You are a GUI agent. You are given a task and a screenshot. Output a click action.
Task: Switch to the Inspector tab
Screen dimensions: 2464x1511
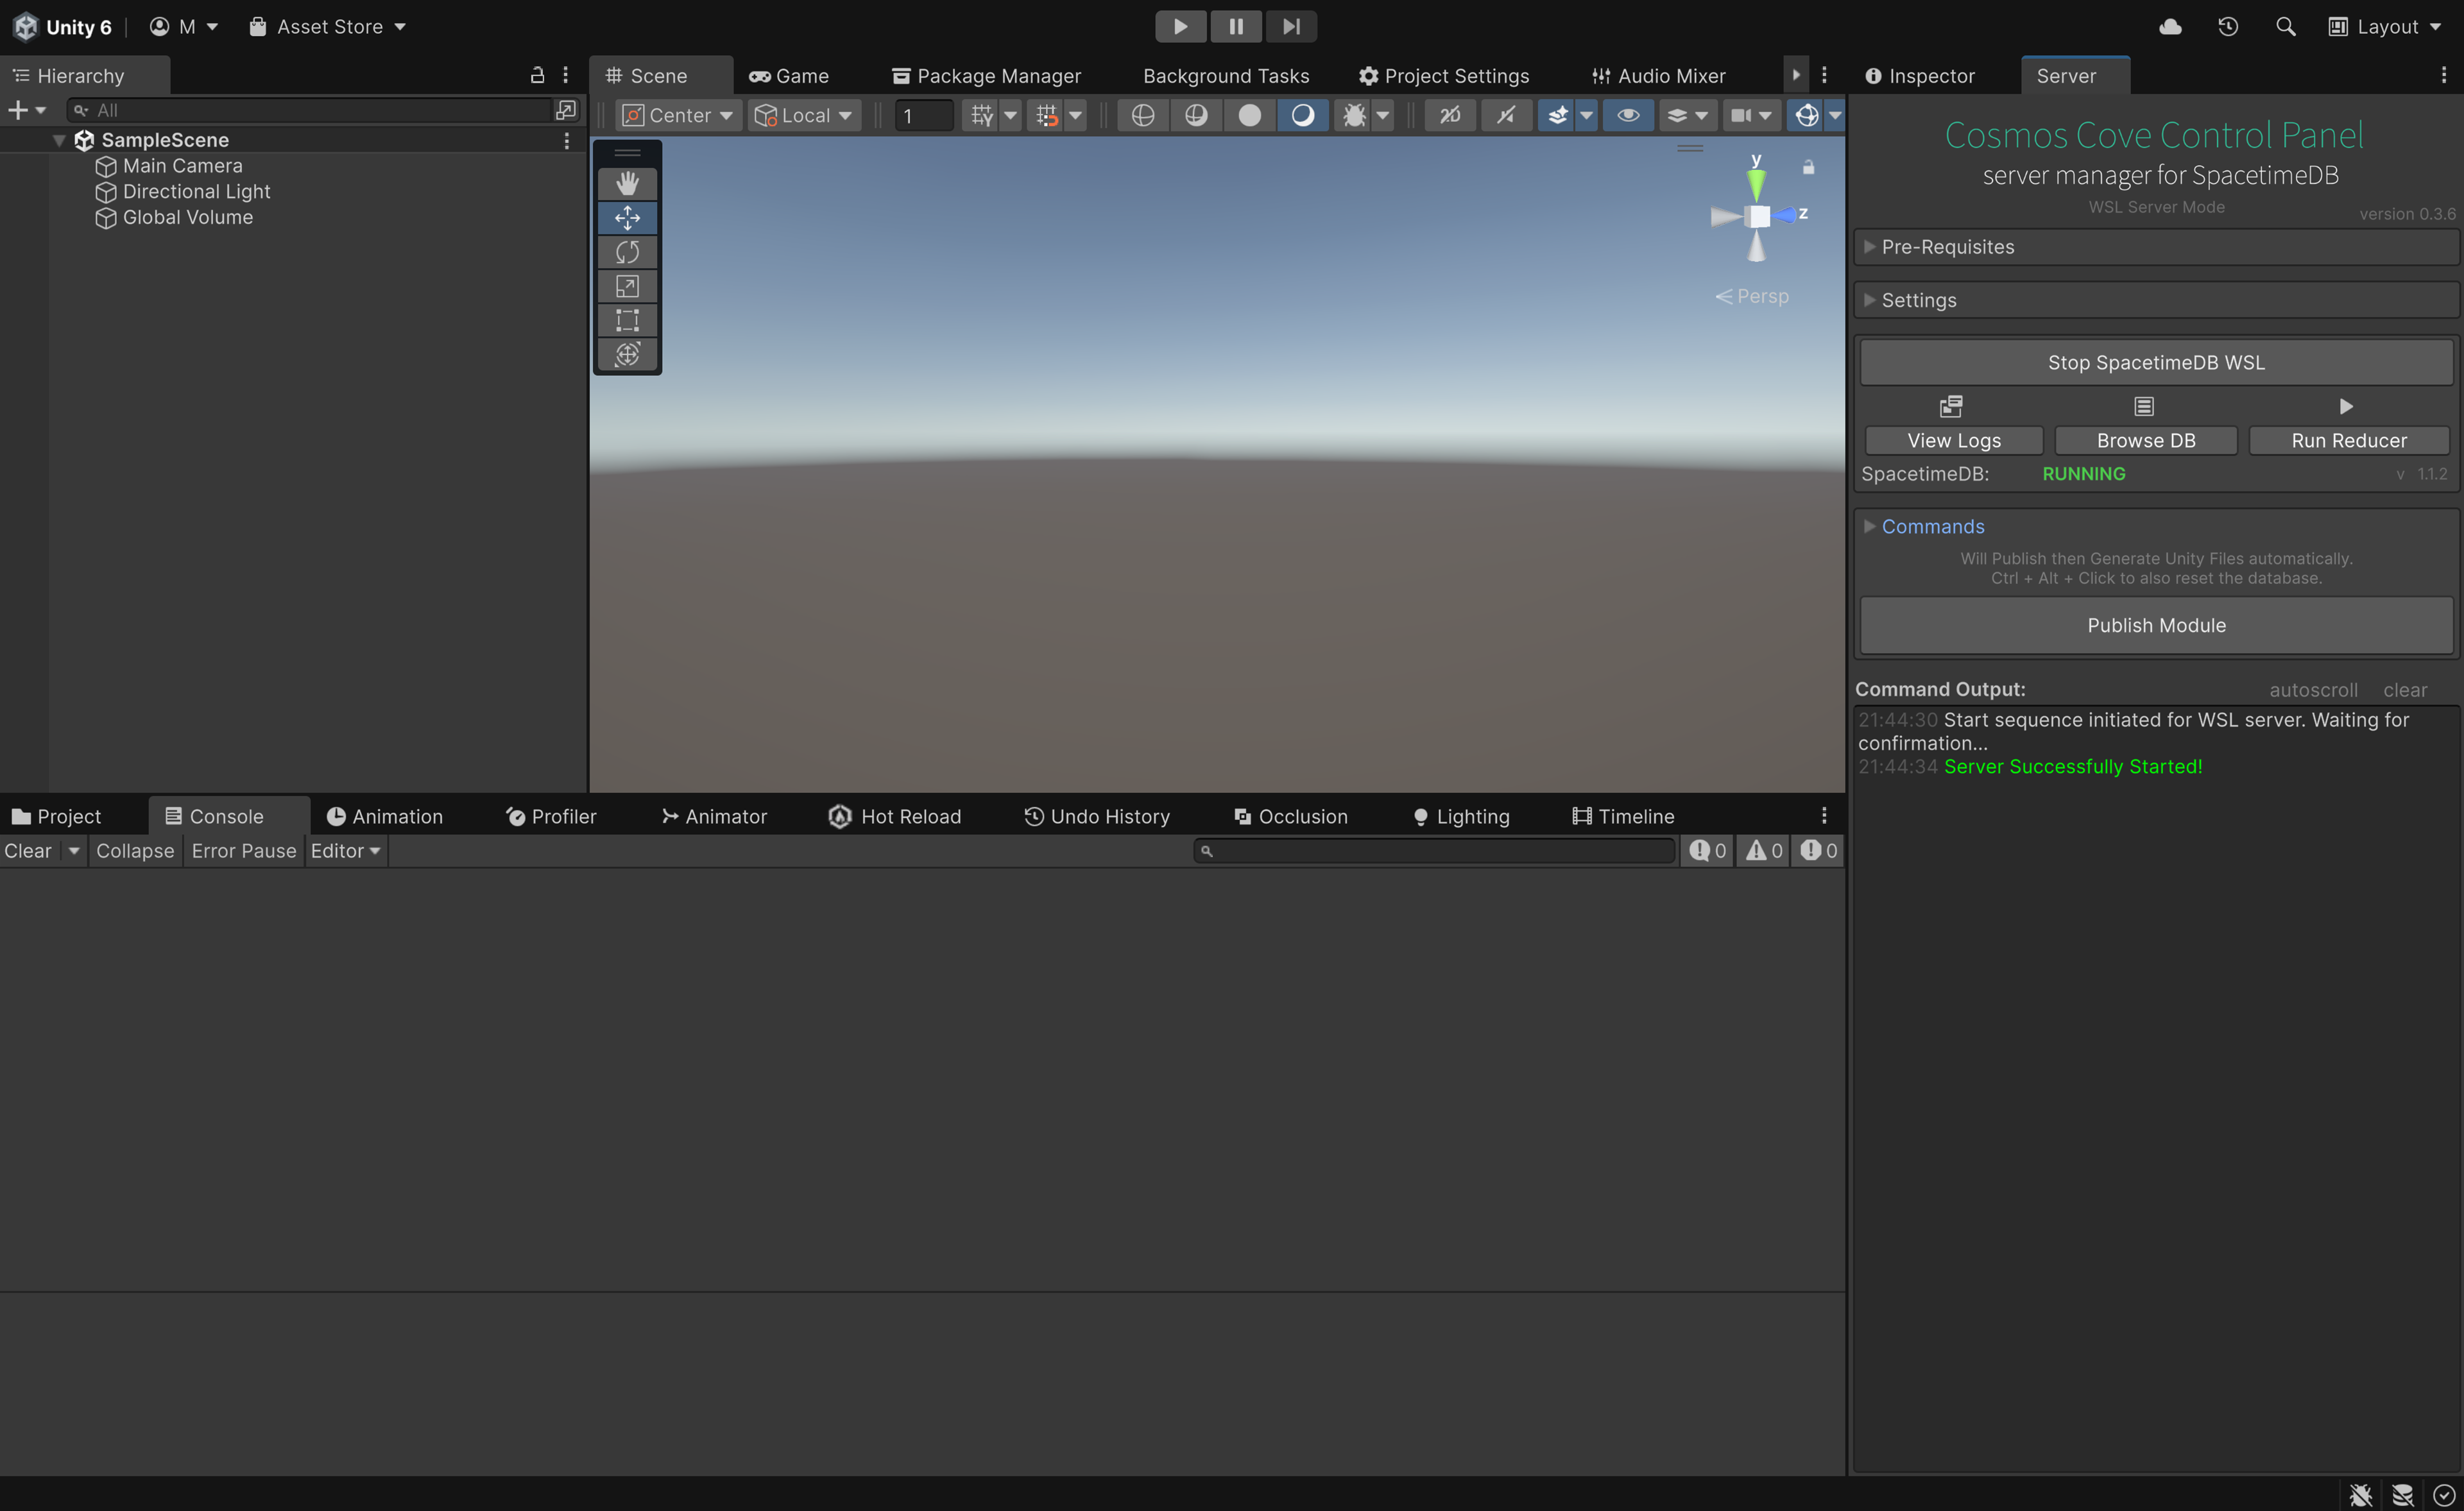pyautogui.click(x=1920, y=76)
